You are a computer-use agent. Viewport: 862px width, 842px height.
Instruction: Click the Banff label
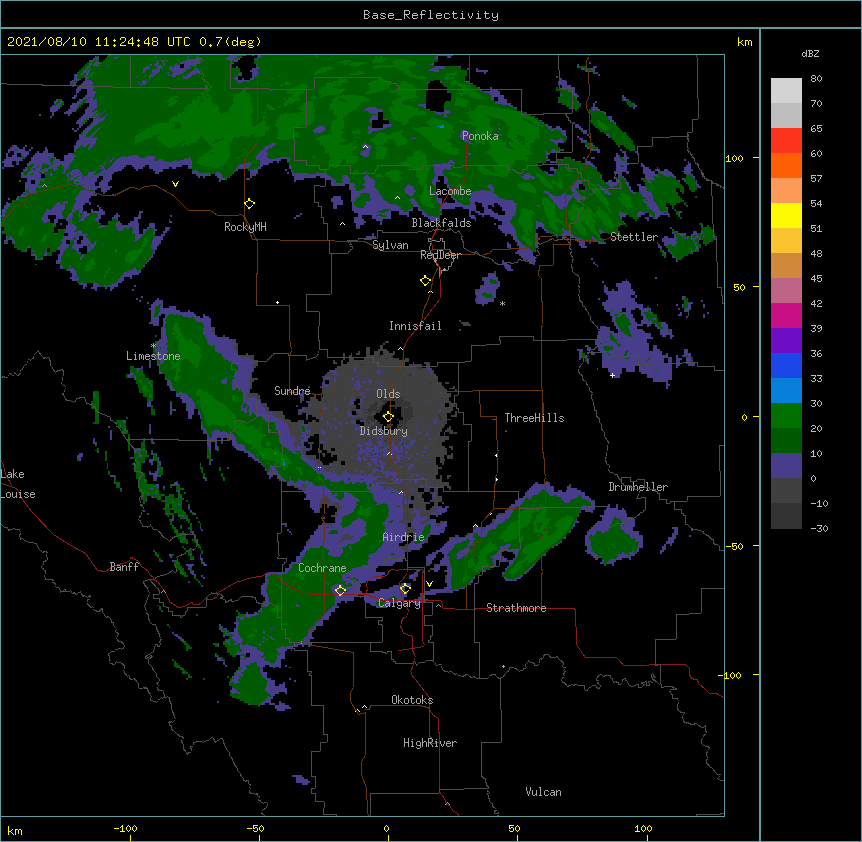click(124, 567)
